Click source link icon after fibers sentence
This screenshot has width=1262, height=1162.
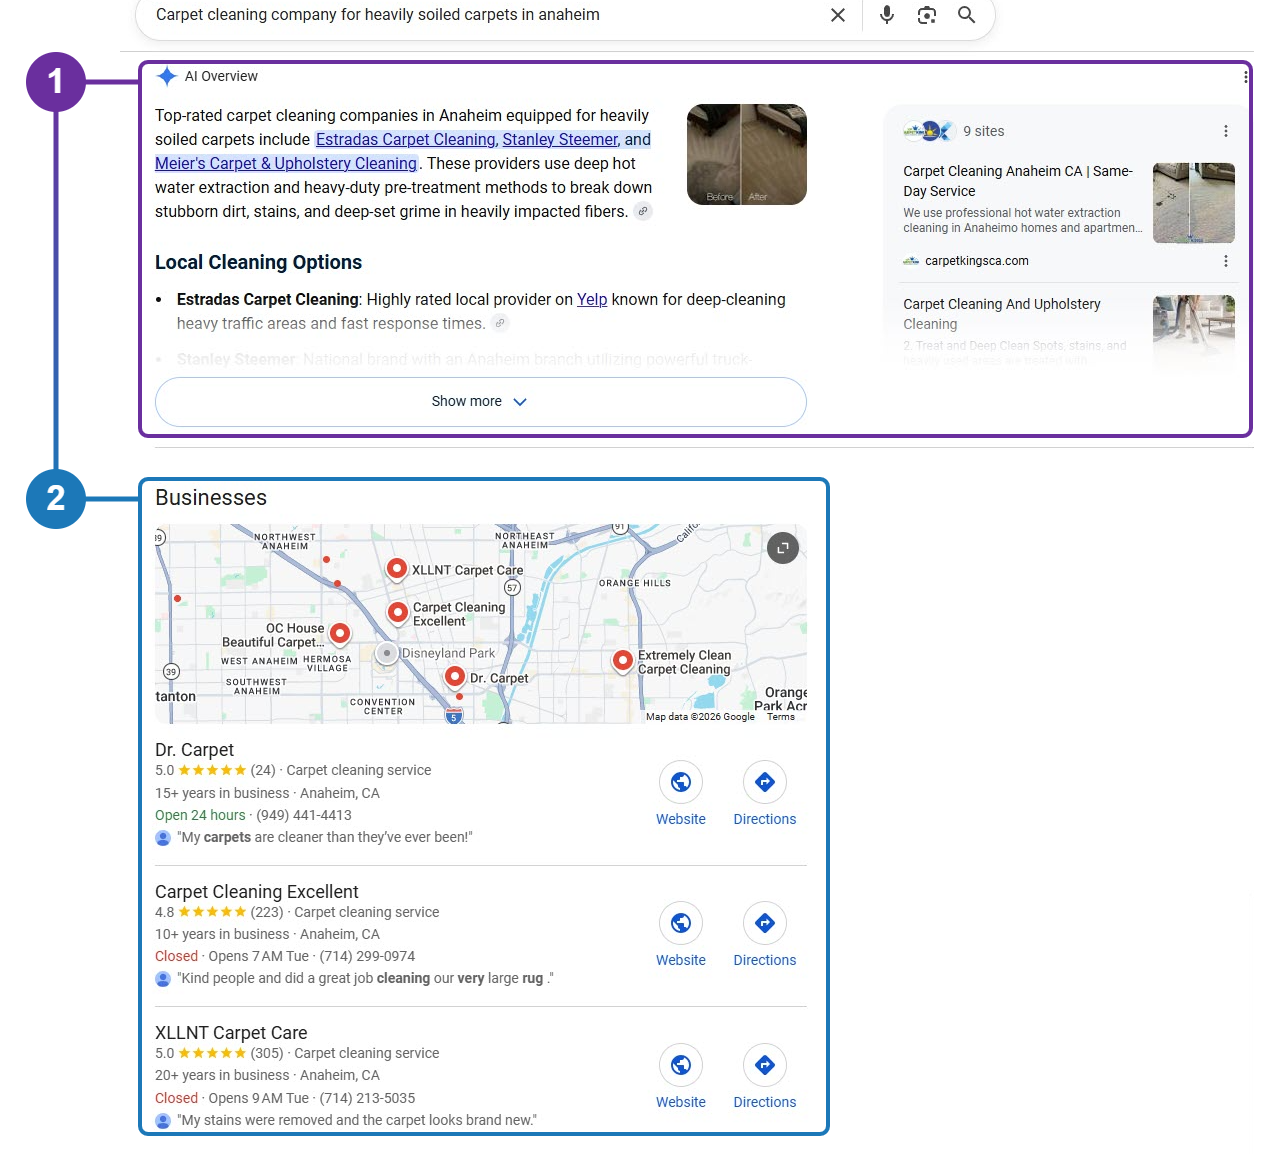point(643,211)
